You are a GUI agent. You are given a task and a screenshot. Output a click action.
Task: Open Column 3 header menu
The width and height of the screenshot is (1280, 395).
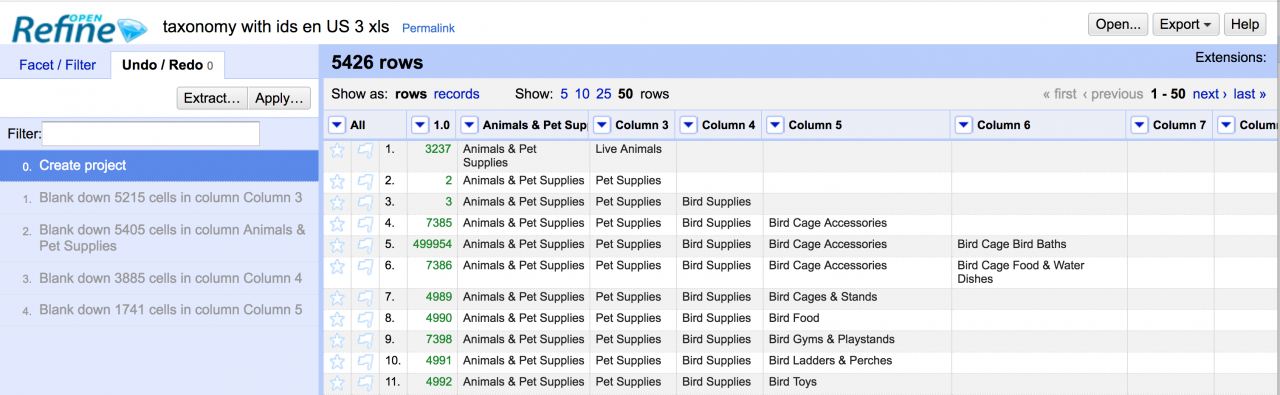click(x=602, y=125)
